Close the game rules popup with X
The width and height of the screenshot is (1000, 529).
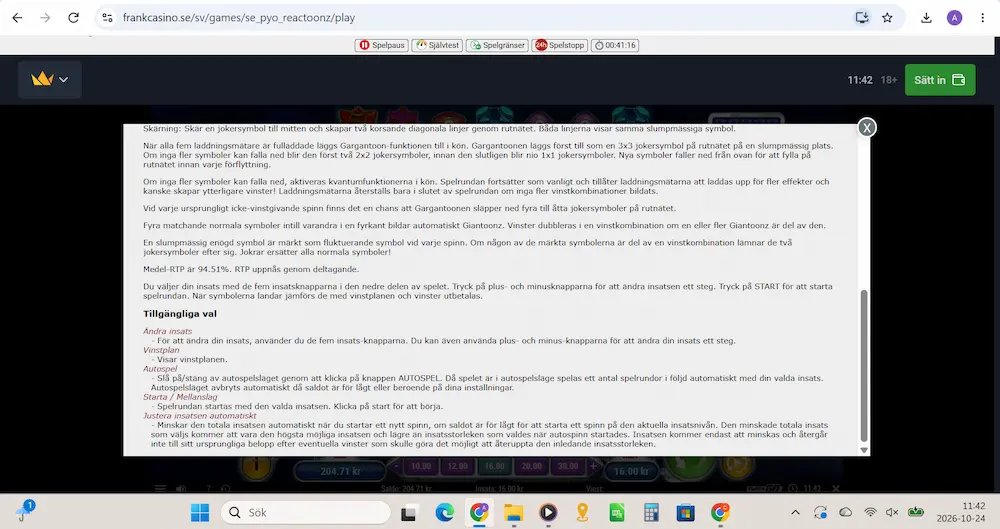(866, 128)
